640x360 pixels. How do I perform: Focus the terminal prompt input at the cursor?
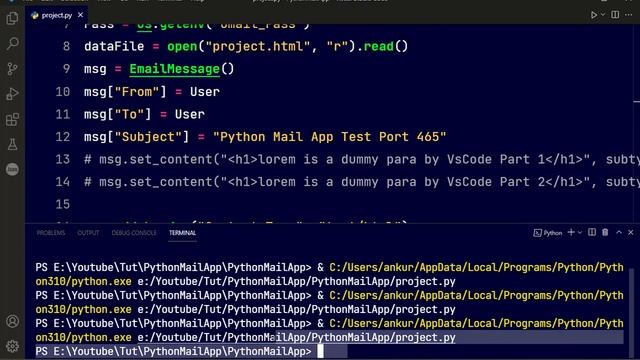(320, 351)
